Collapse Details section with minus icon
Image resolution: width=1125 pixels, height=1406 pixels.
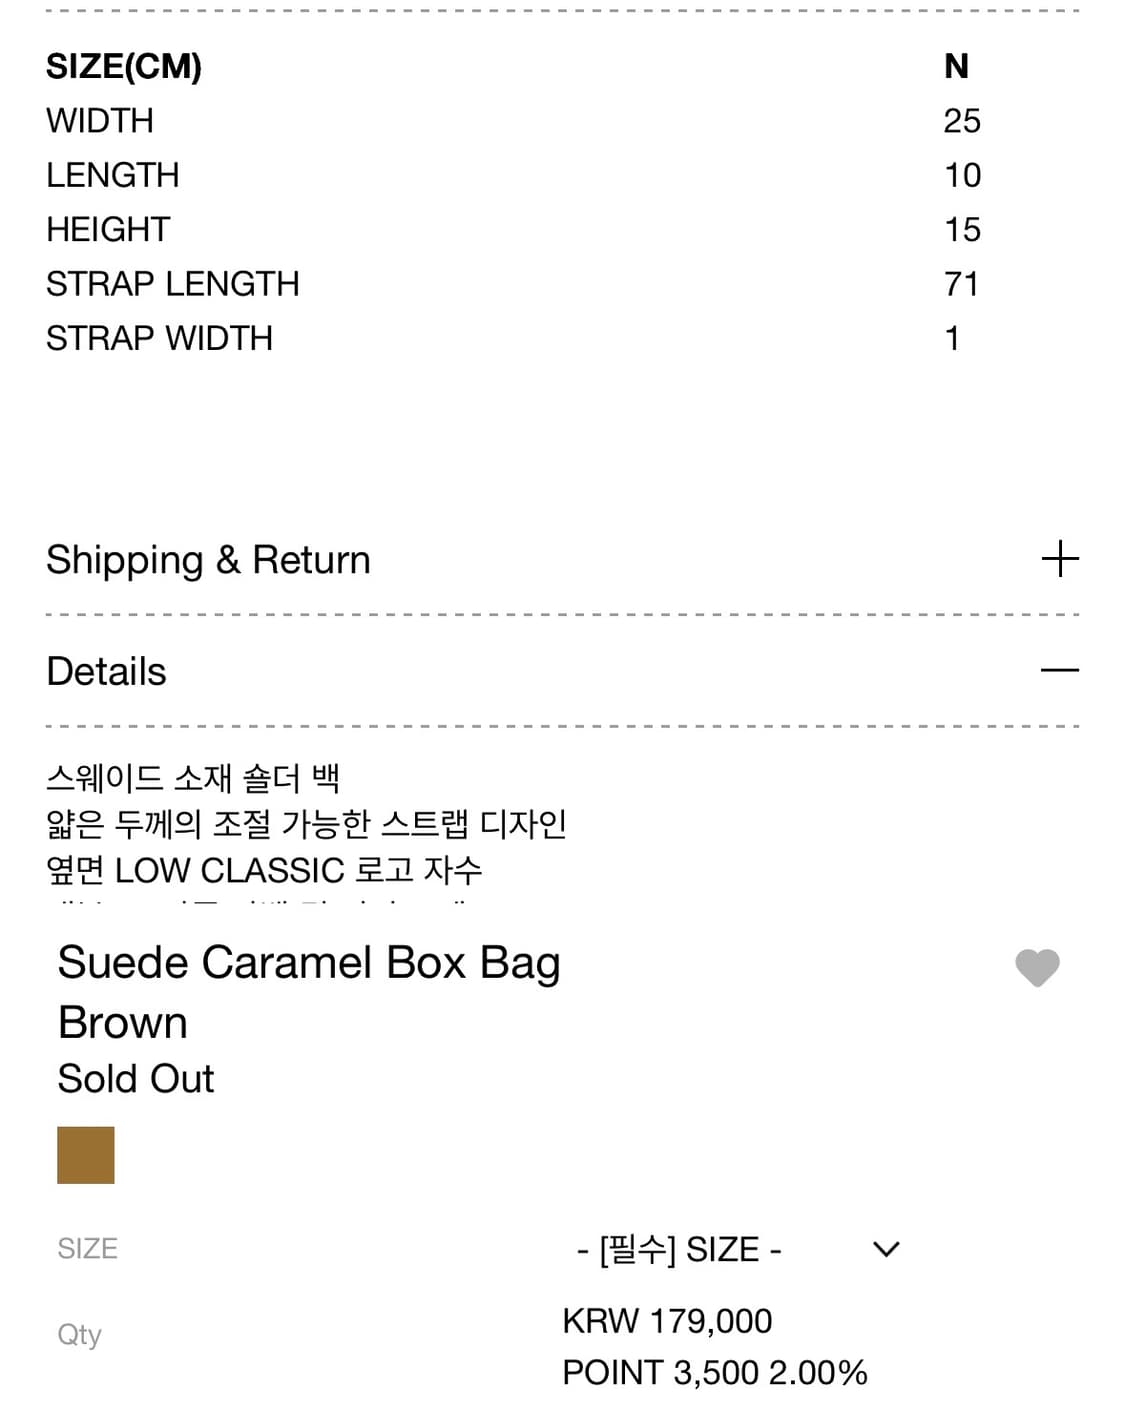1060,670
